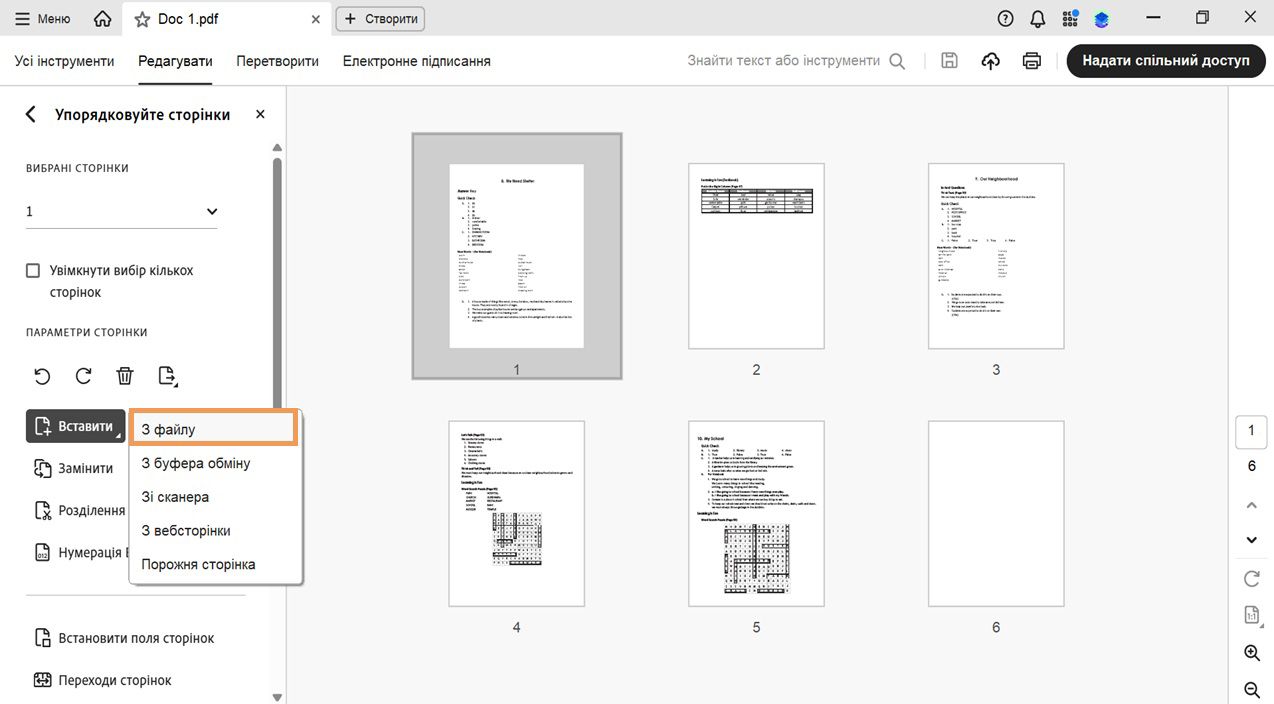Open the Help question mark icon
This screenshot has height=704, width=1274.
[1006, 18]
